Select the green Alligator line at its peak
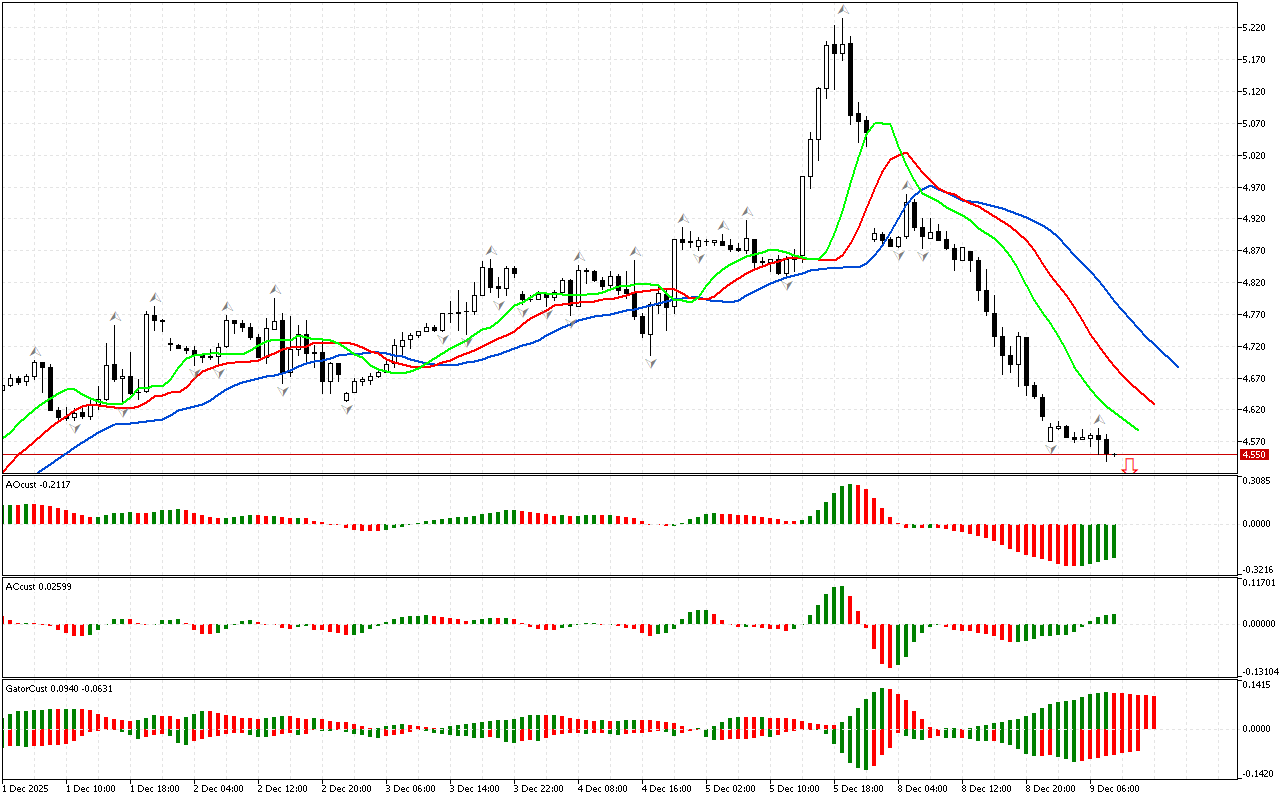The width and height of the screenshot is (1280, 800). (880, 123)
